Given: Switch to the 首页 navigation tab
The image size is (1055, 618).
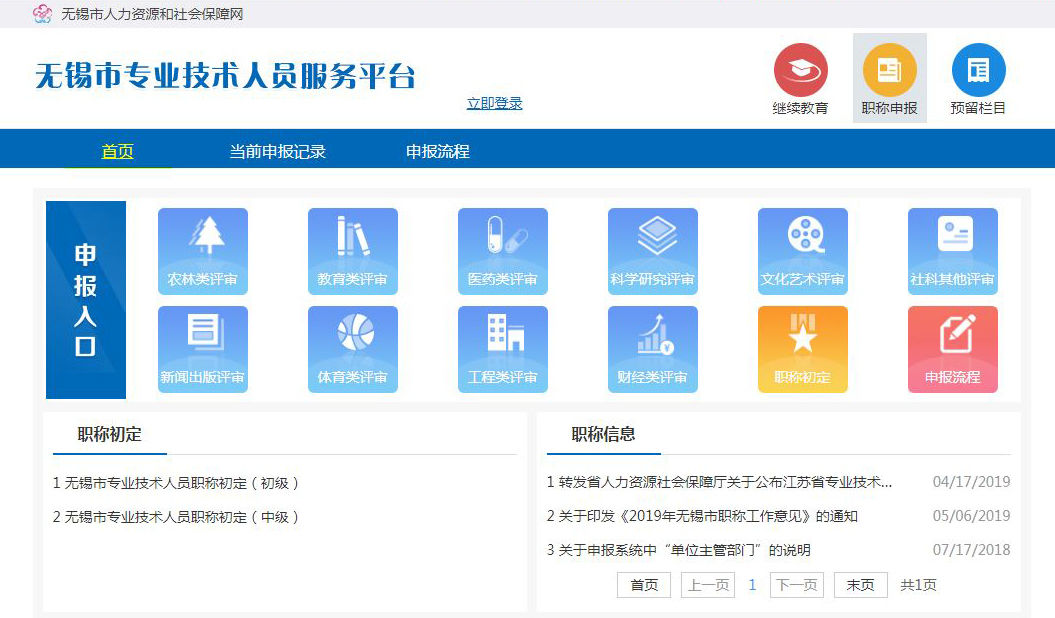Looking at the screenshot, I should tap(117, 151).
